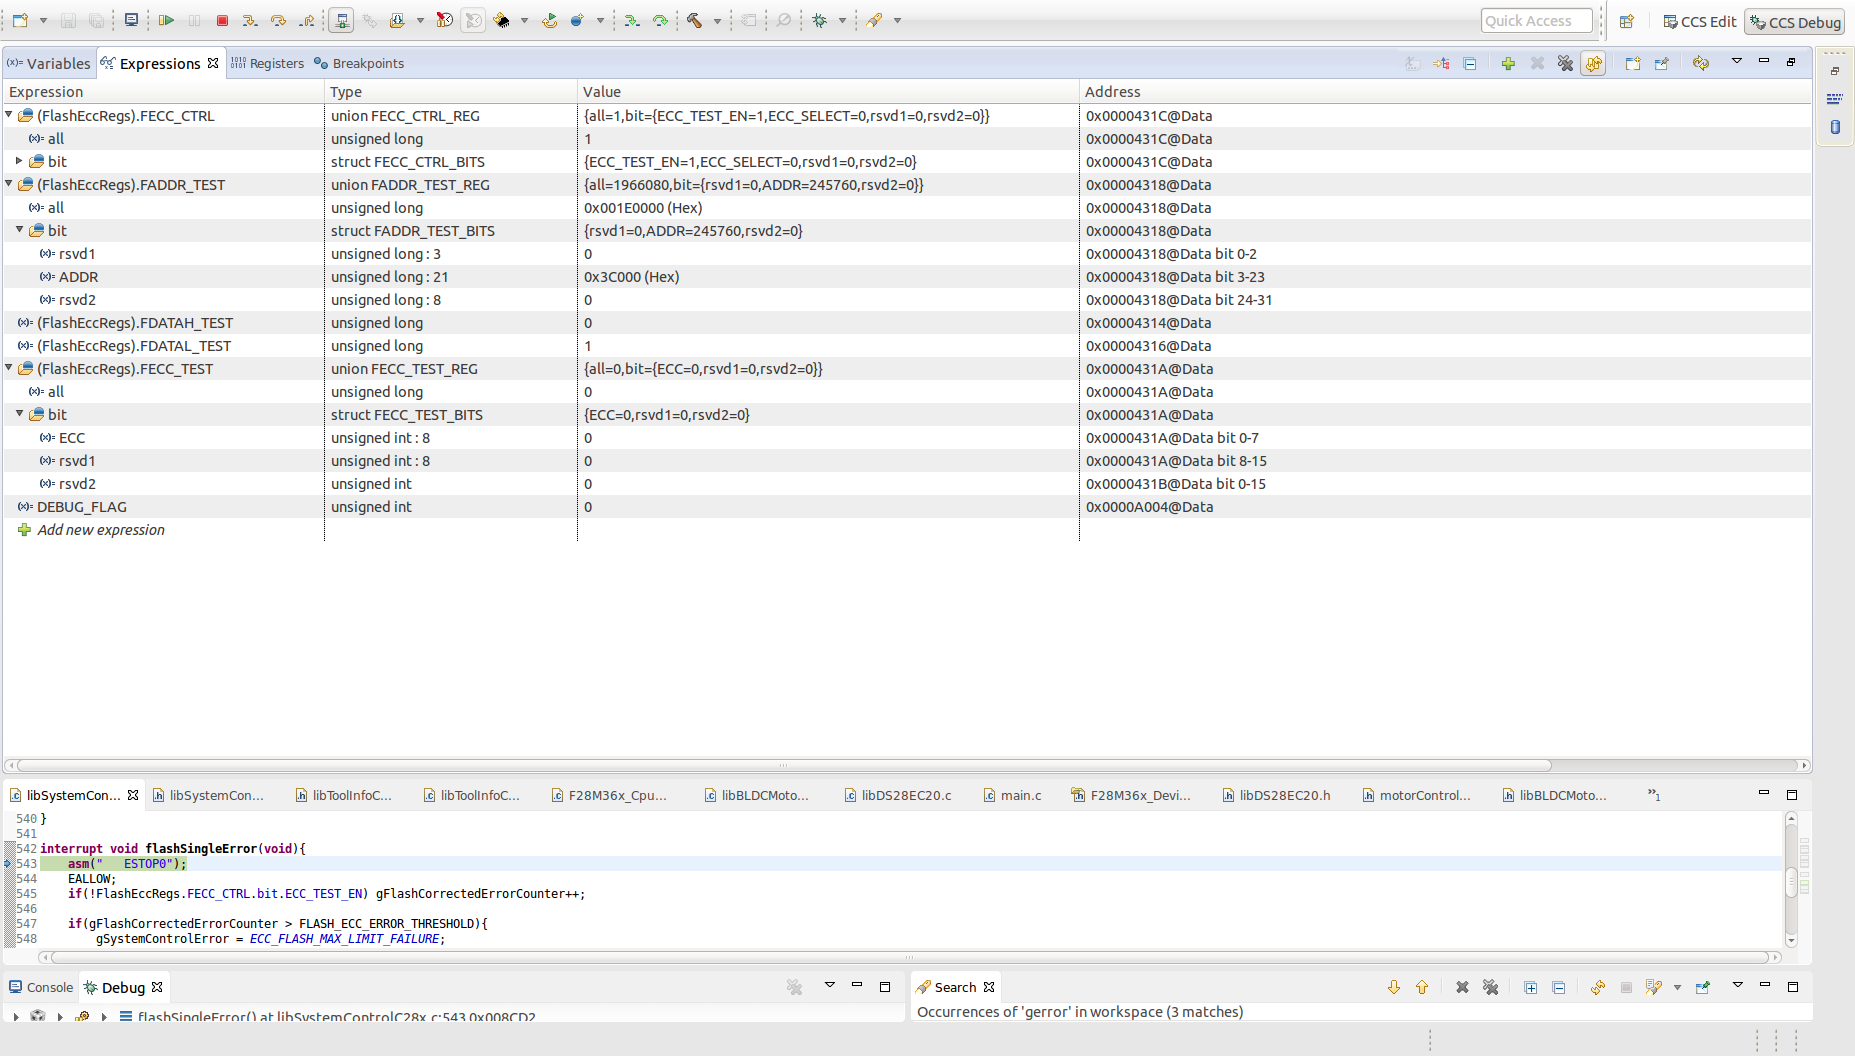Open the Expressions view menu dropdown
This screenshot has width=1855, height=1056.
pyautogui.click(x=1737, y=62)
